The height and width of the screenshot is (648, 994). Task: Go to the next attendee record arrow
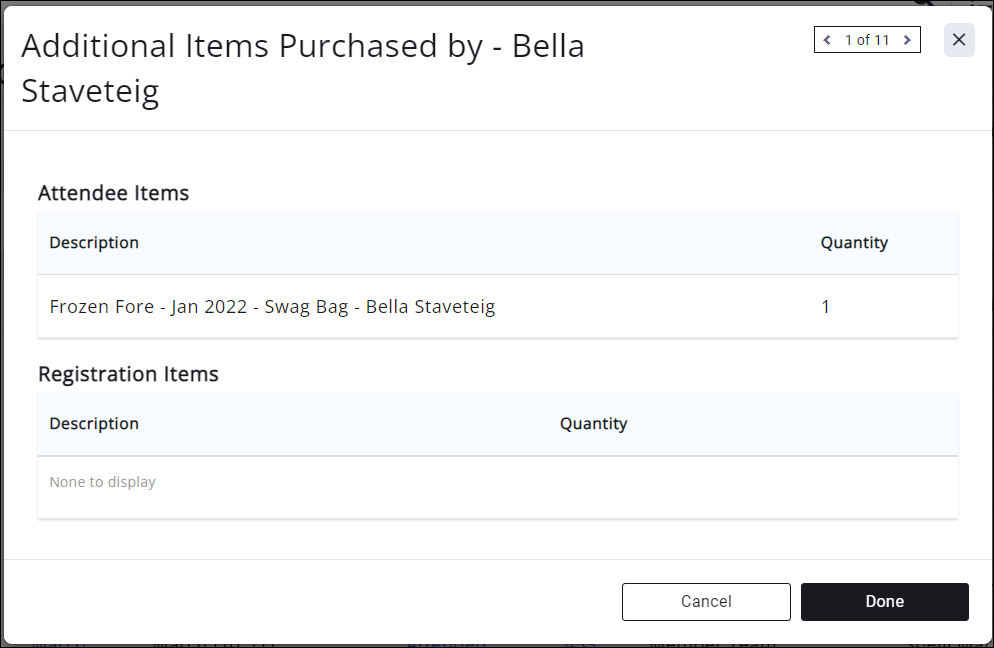tap(907, 40)
